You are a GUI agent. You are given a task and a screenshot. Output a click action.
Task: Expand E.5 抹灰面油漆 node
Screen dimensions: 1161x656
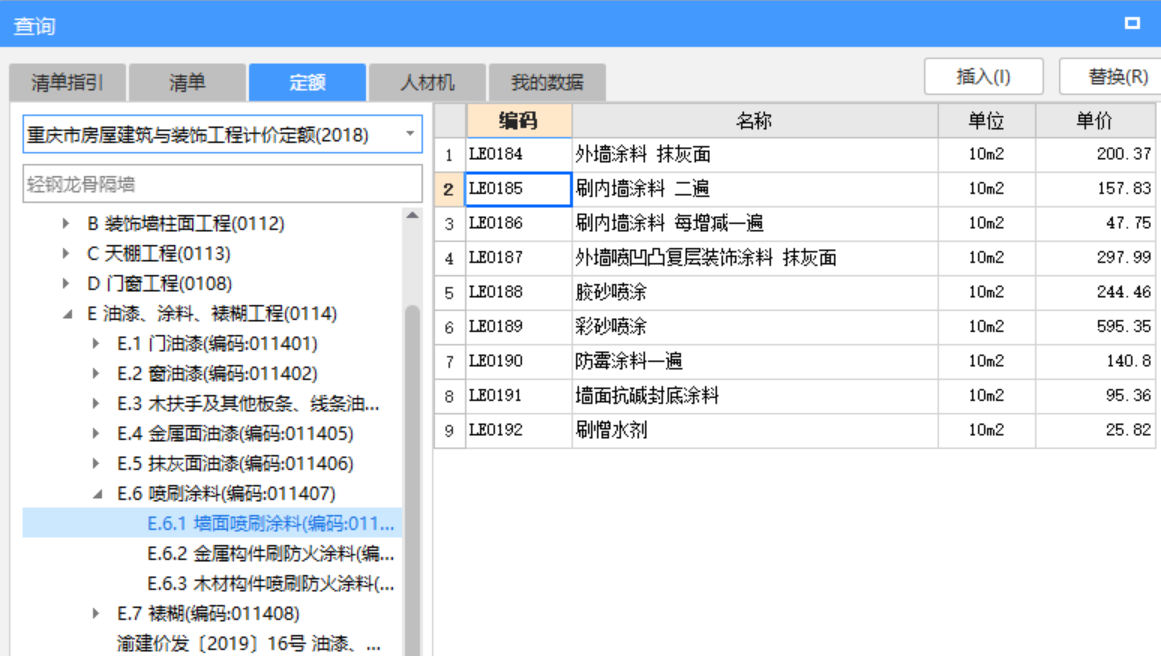click(96, 463)
